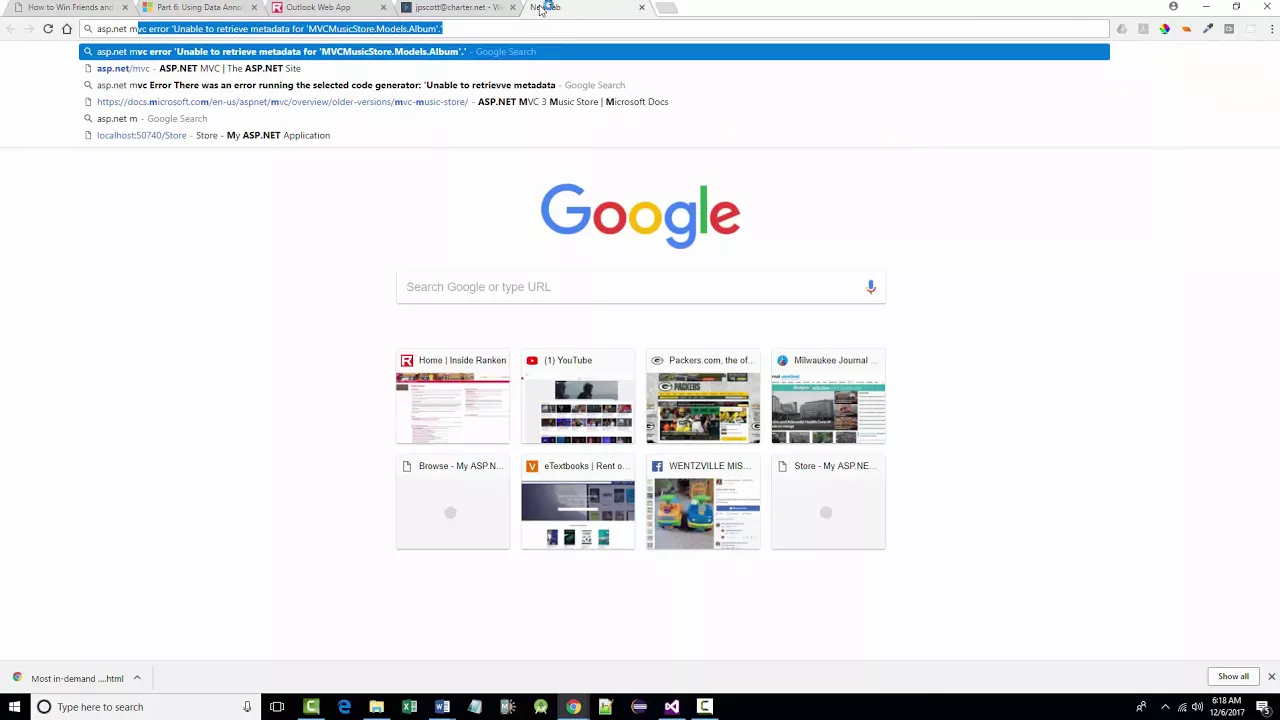Open the (1) YouTube thumbnail tile
This screenshot has width=1280, height=720.
[x=578, y=396]
